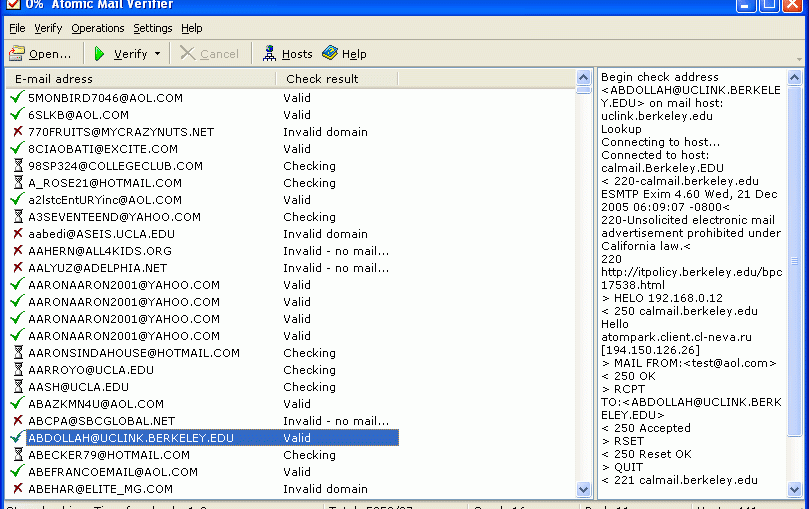809x509 pixels.
Task: Sort by Check result column header
Action: coord(336,79)
